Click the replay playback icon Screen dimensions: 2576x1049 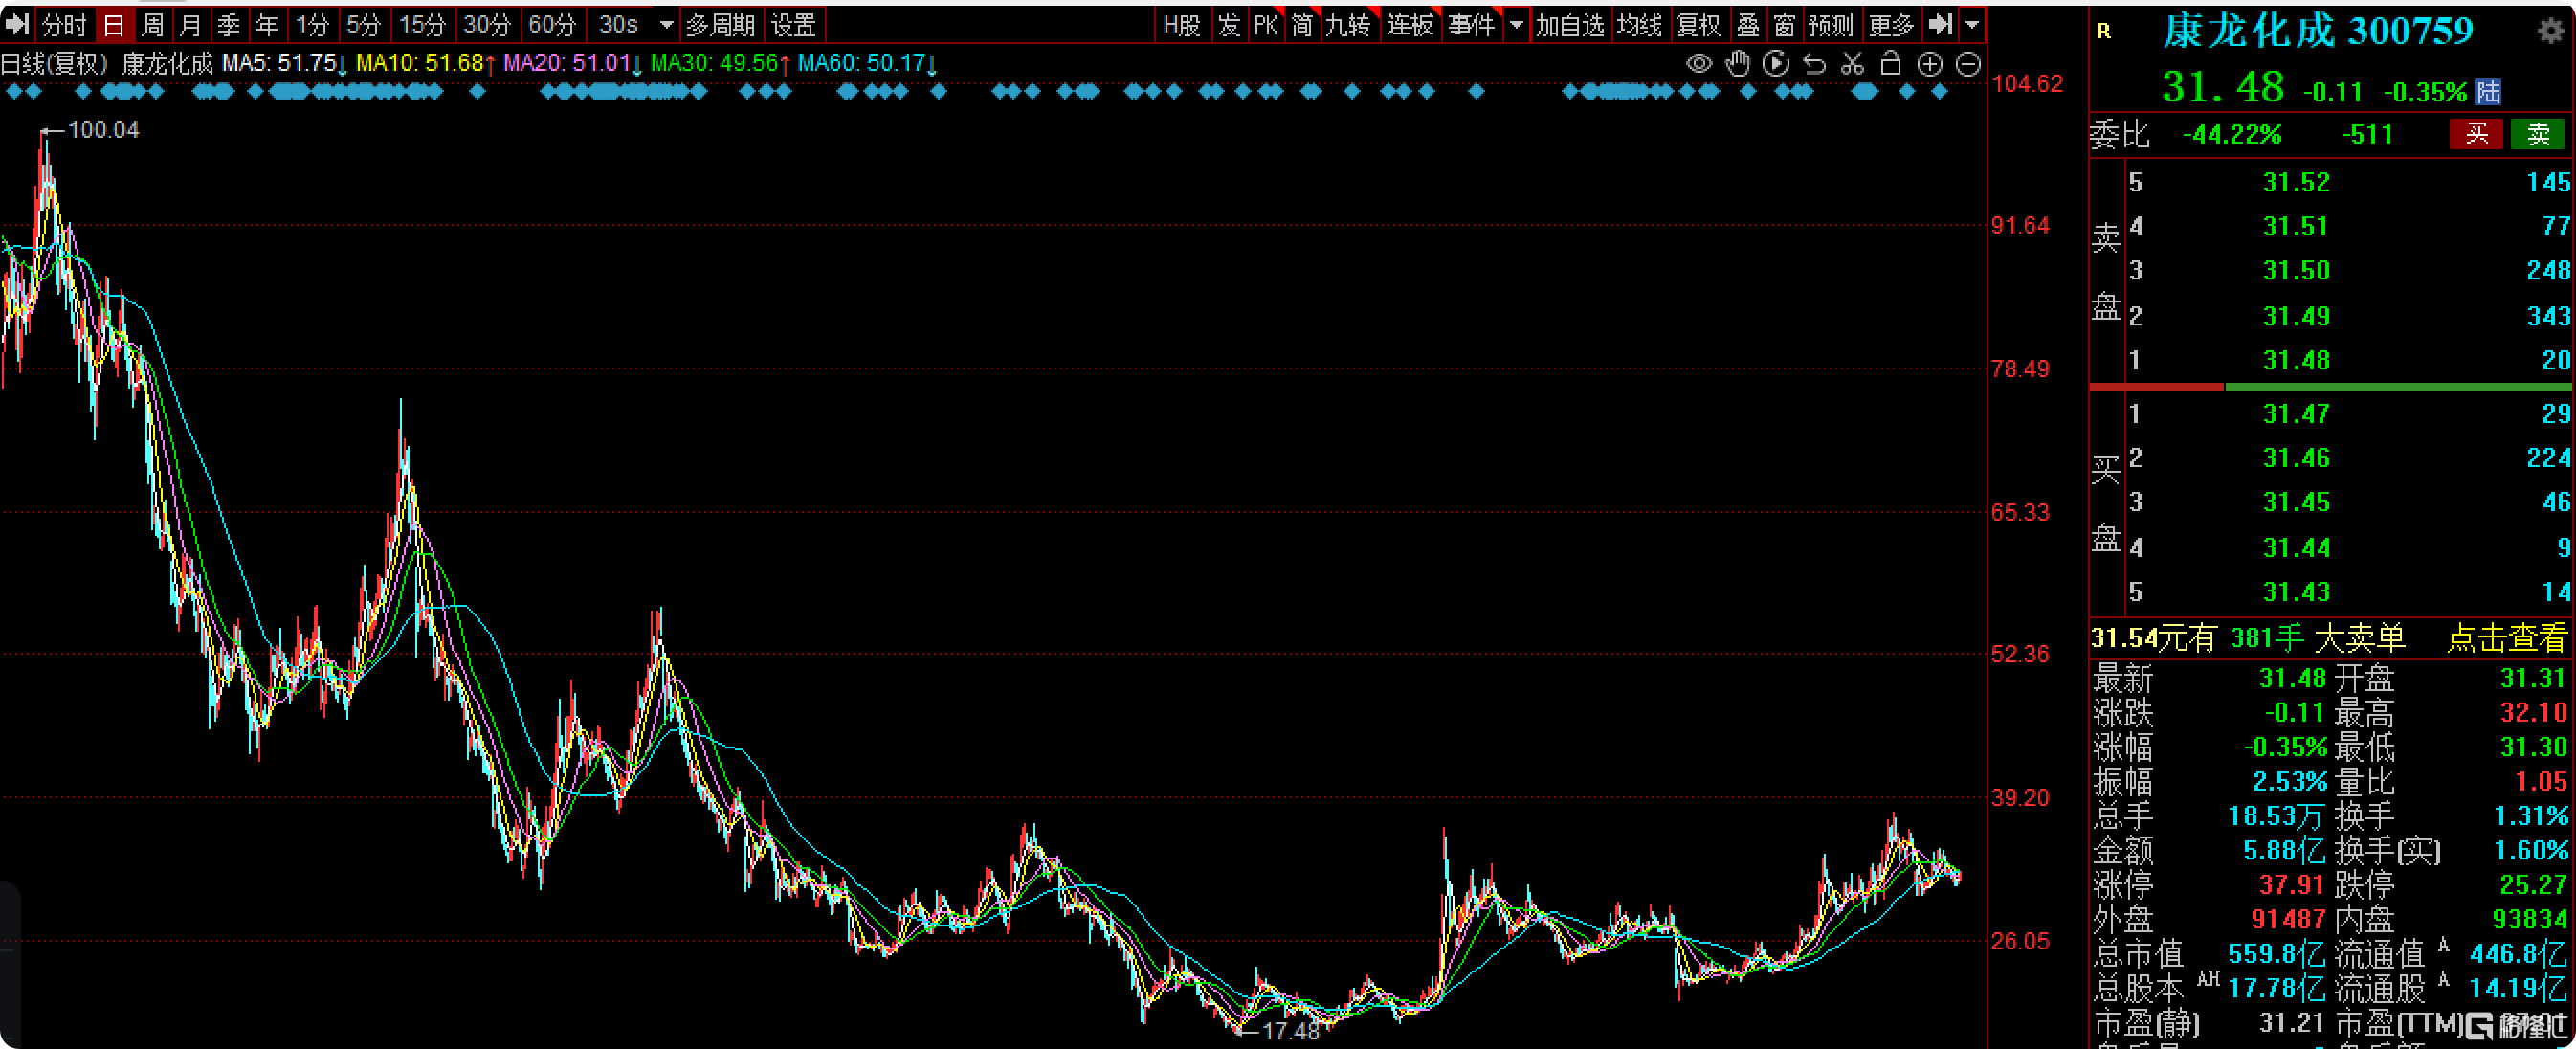(x=1775, y=65)
